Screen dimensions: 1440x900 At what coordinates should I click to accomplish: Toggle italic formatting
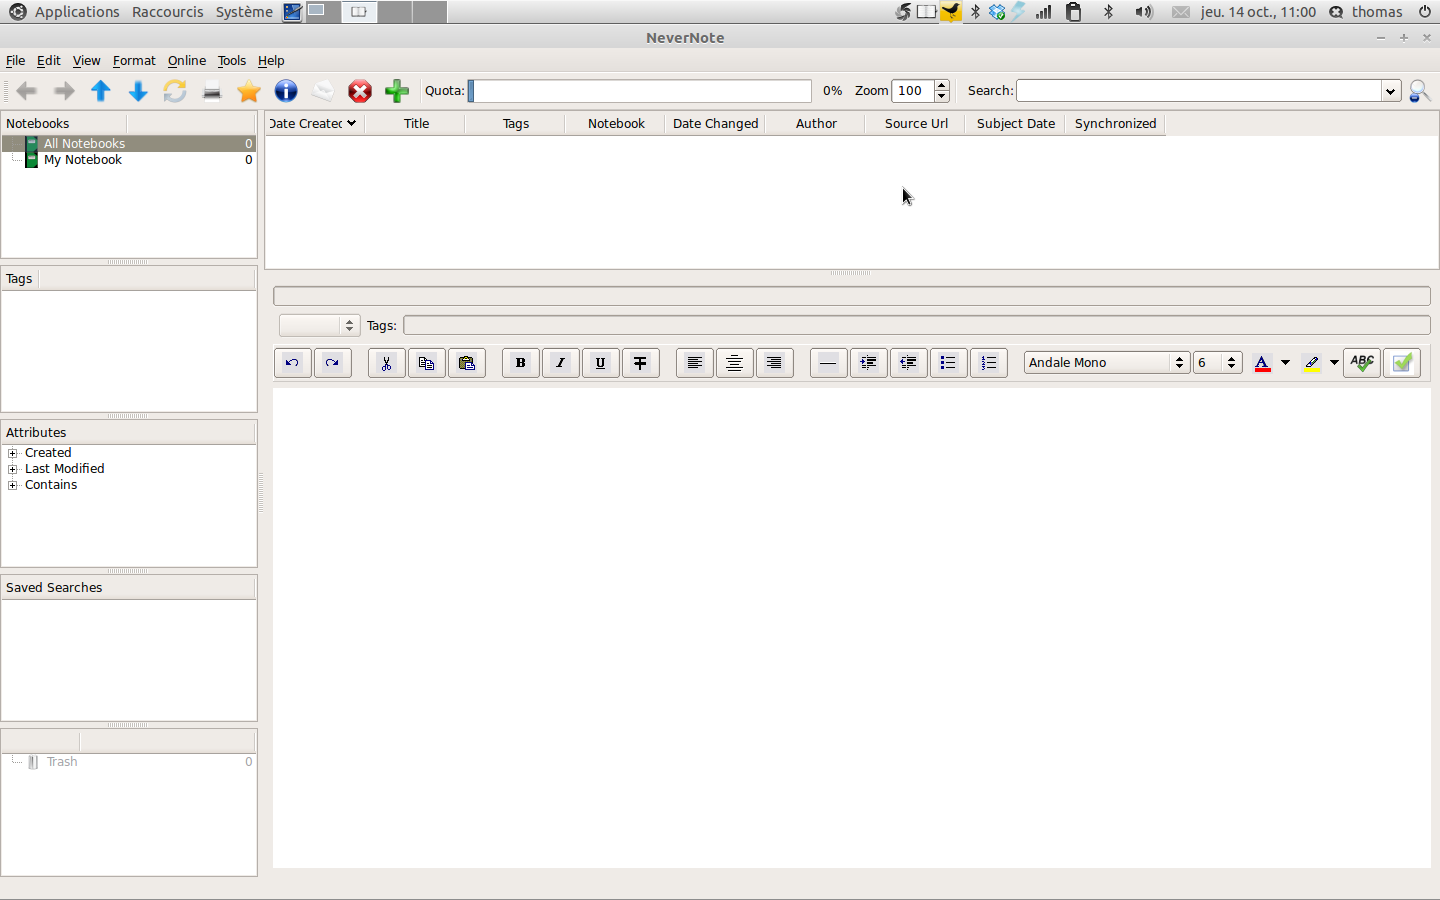coord(560,363)
